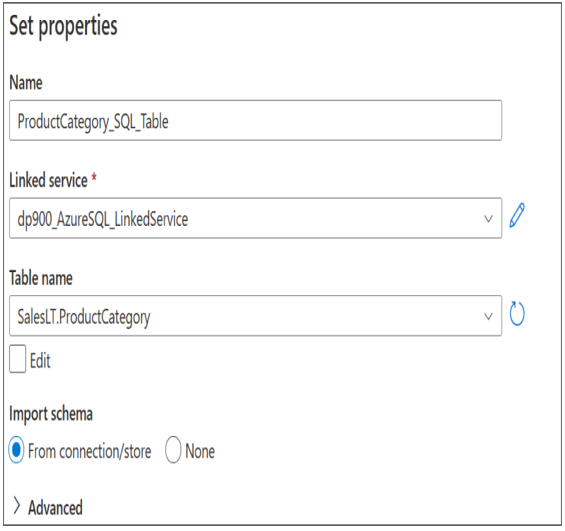Click the From connection/store label text

coord(90,451)
